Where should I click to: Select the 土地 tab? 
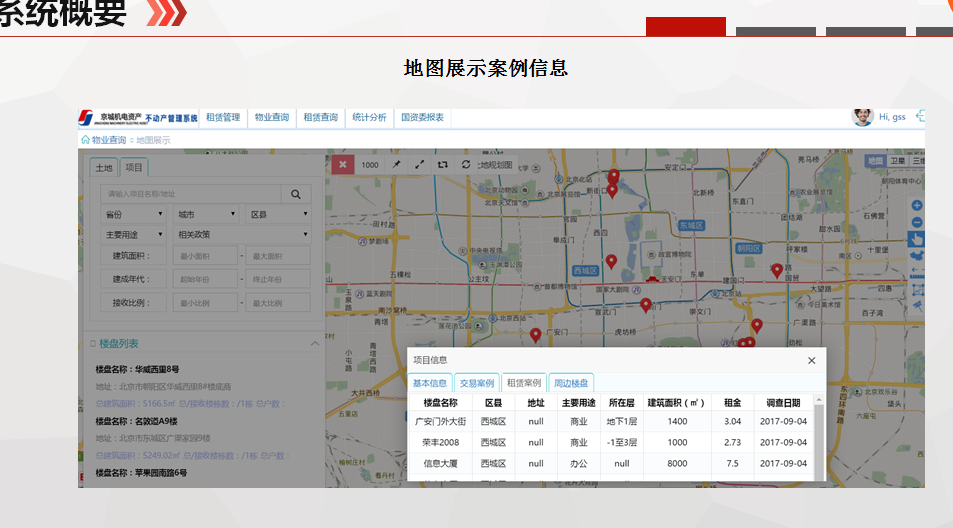(x=104, y=168)
